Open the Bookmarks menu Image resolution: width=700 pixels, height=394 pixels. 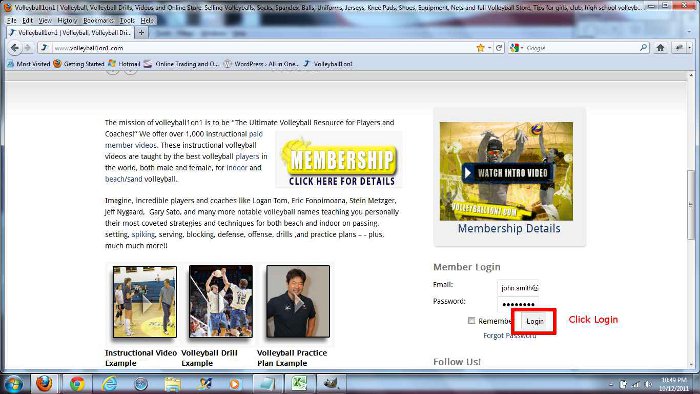[98, 21]
